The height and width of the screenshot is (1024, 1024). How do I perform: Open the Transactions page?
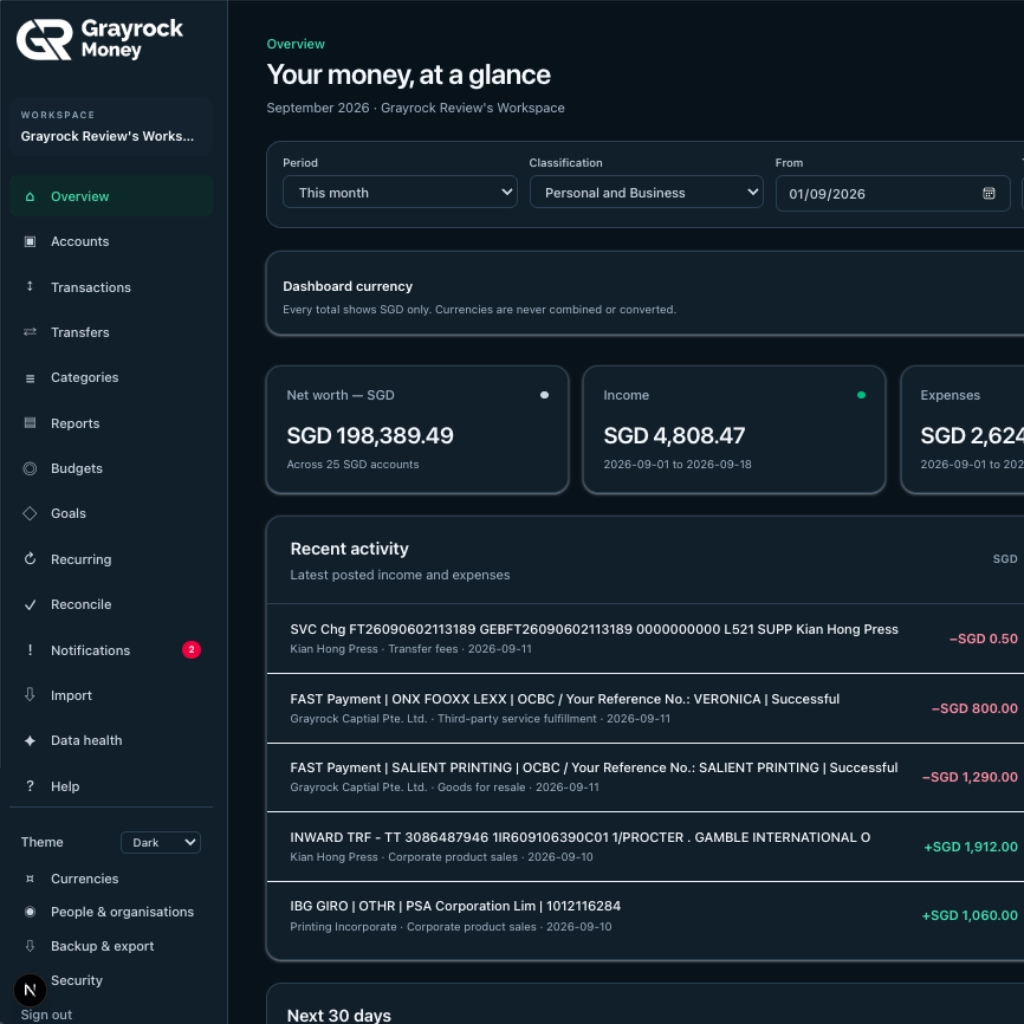111,287
